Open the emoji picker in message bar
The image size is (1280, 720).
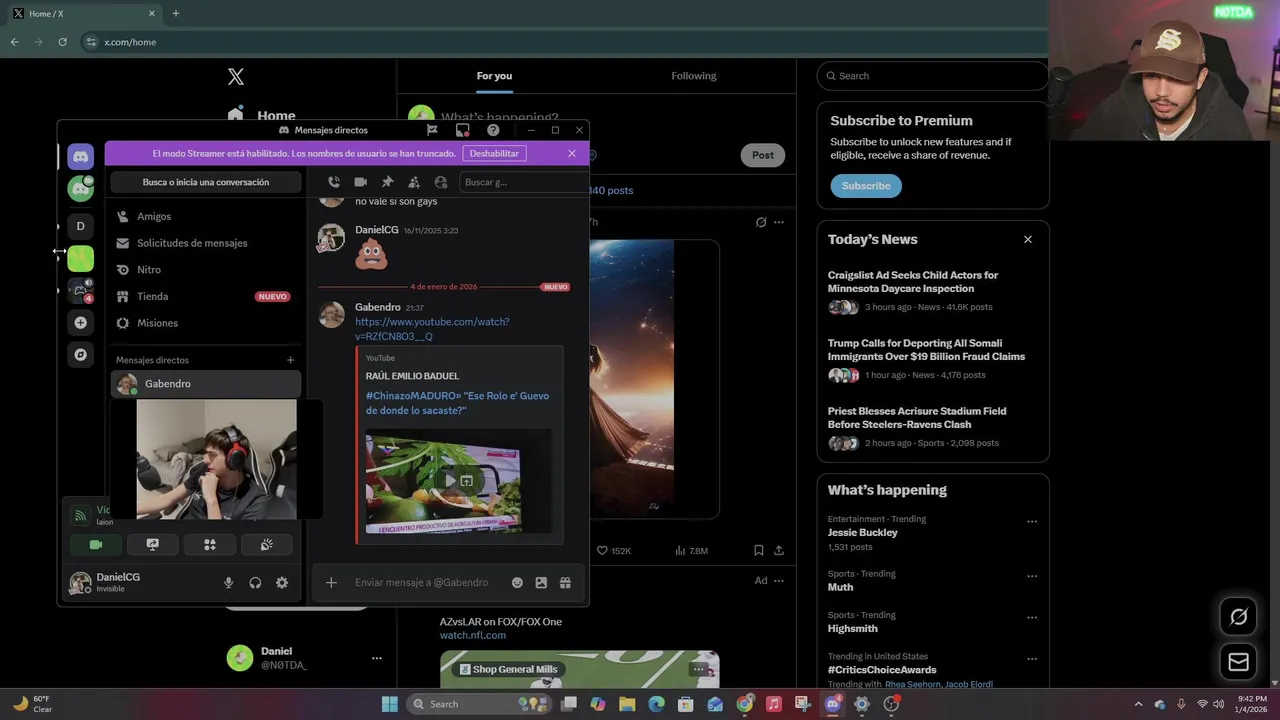tap(517, 583)
